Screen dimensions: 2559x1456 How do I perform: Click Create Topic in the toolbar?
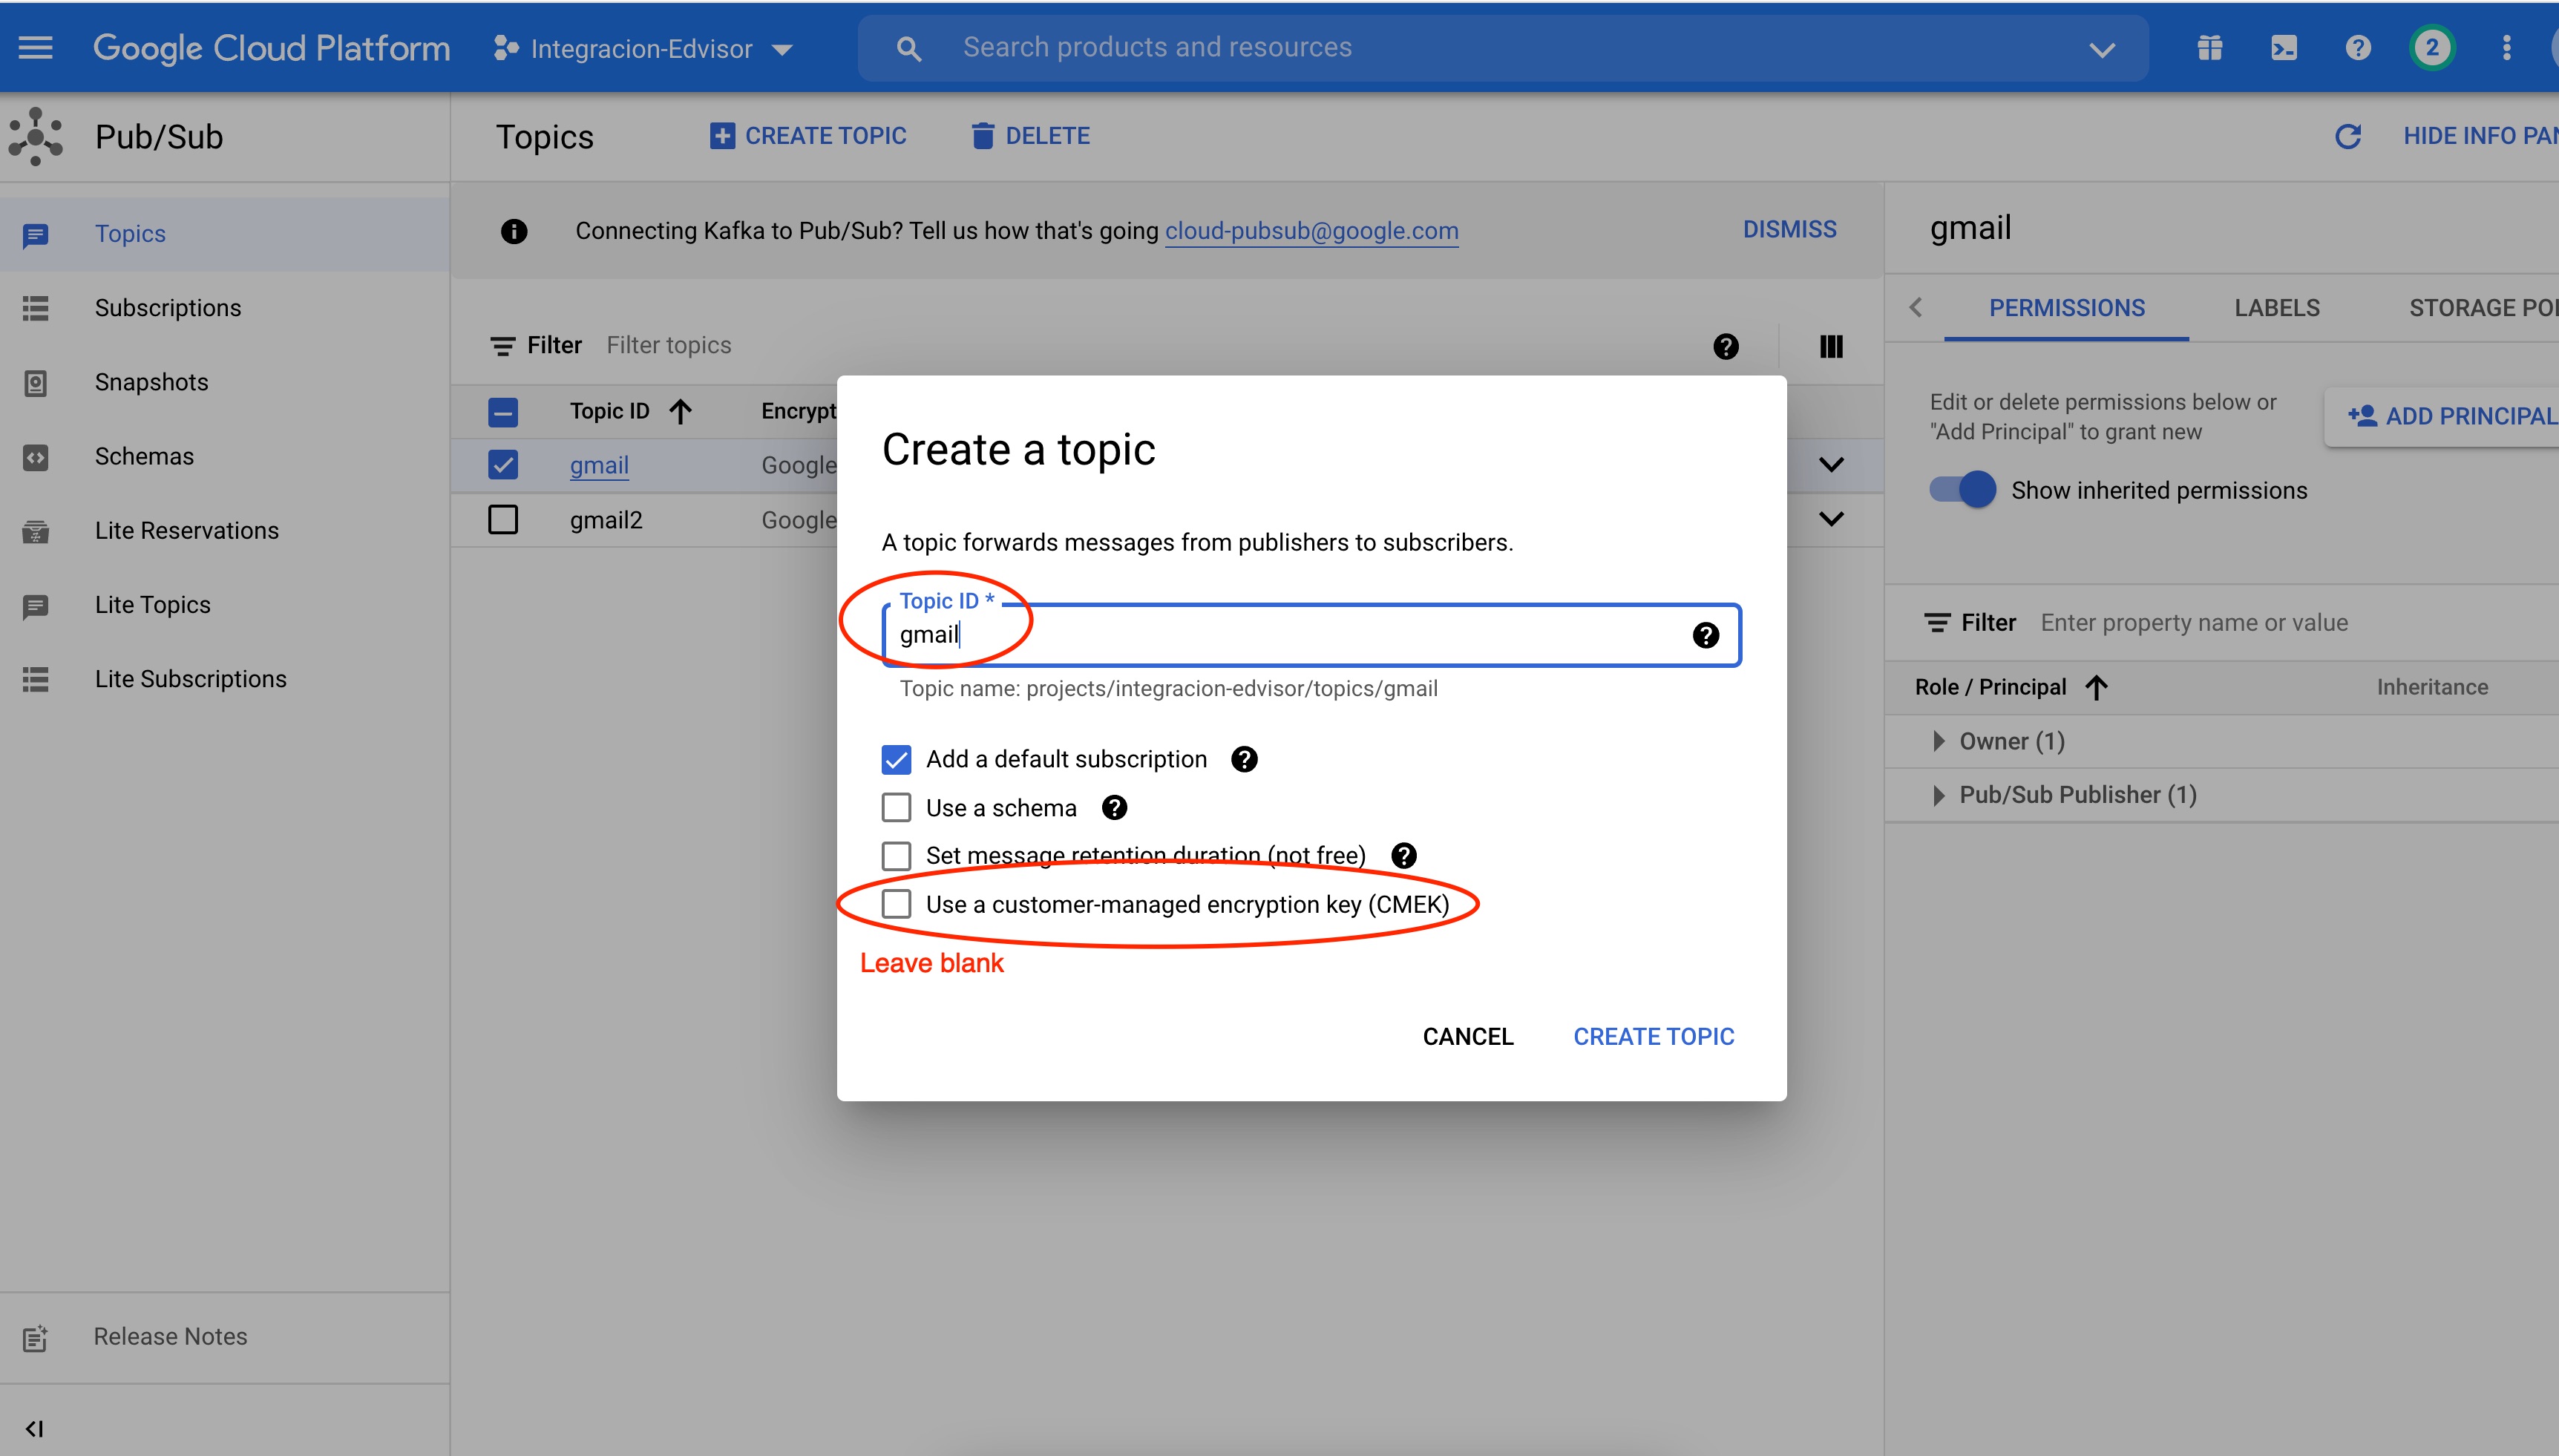coord(807,136)
